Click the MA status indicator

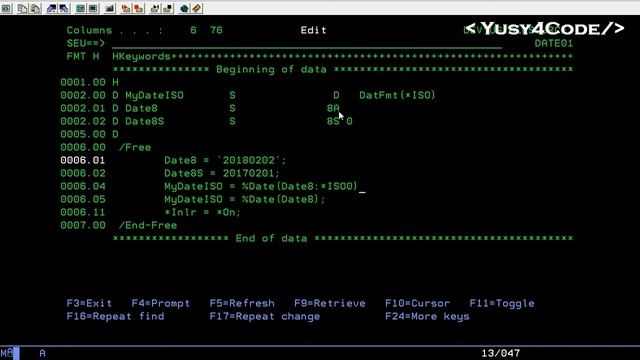tap(7, 353)
